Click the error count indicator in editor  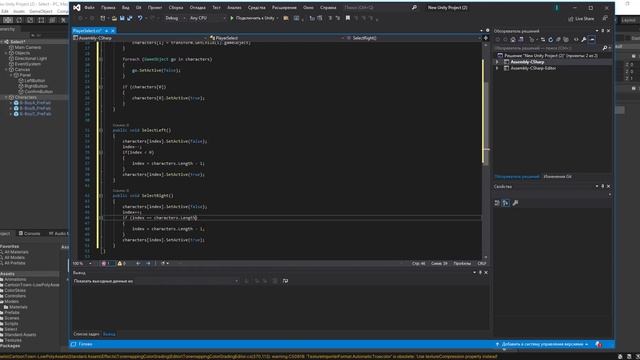point(107,264)
